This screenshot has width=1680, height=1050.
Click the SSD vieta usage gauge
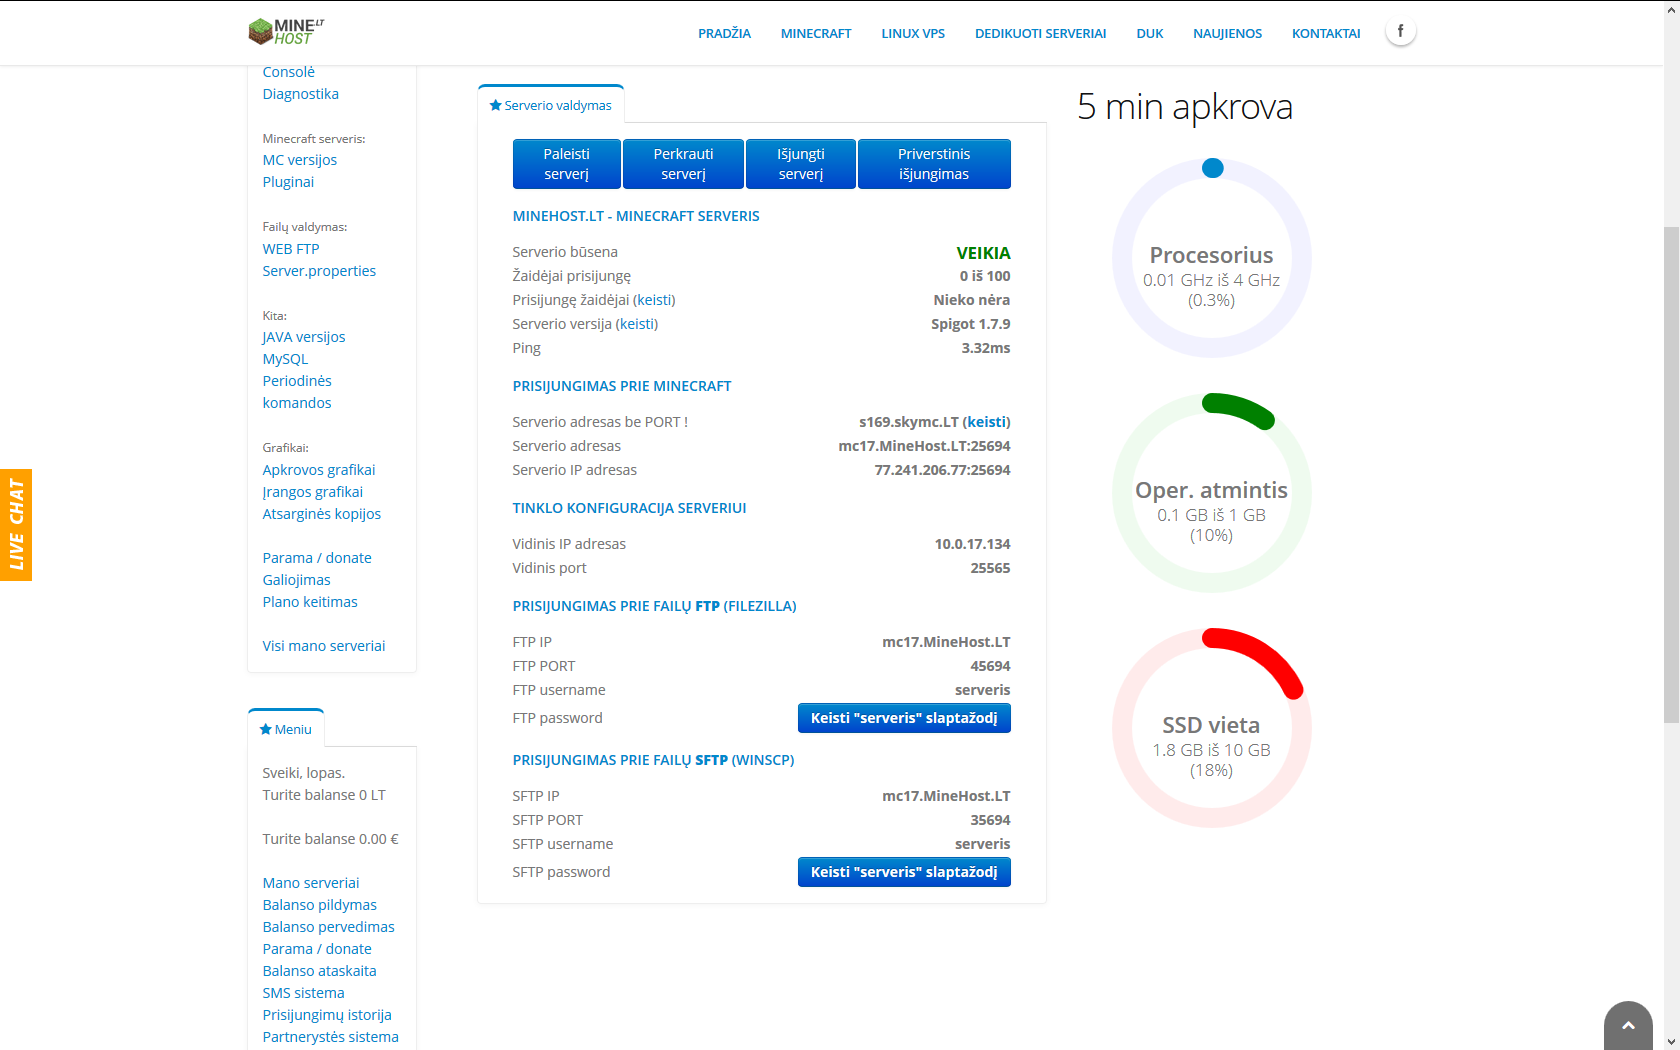[1212, 728]
